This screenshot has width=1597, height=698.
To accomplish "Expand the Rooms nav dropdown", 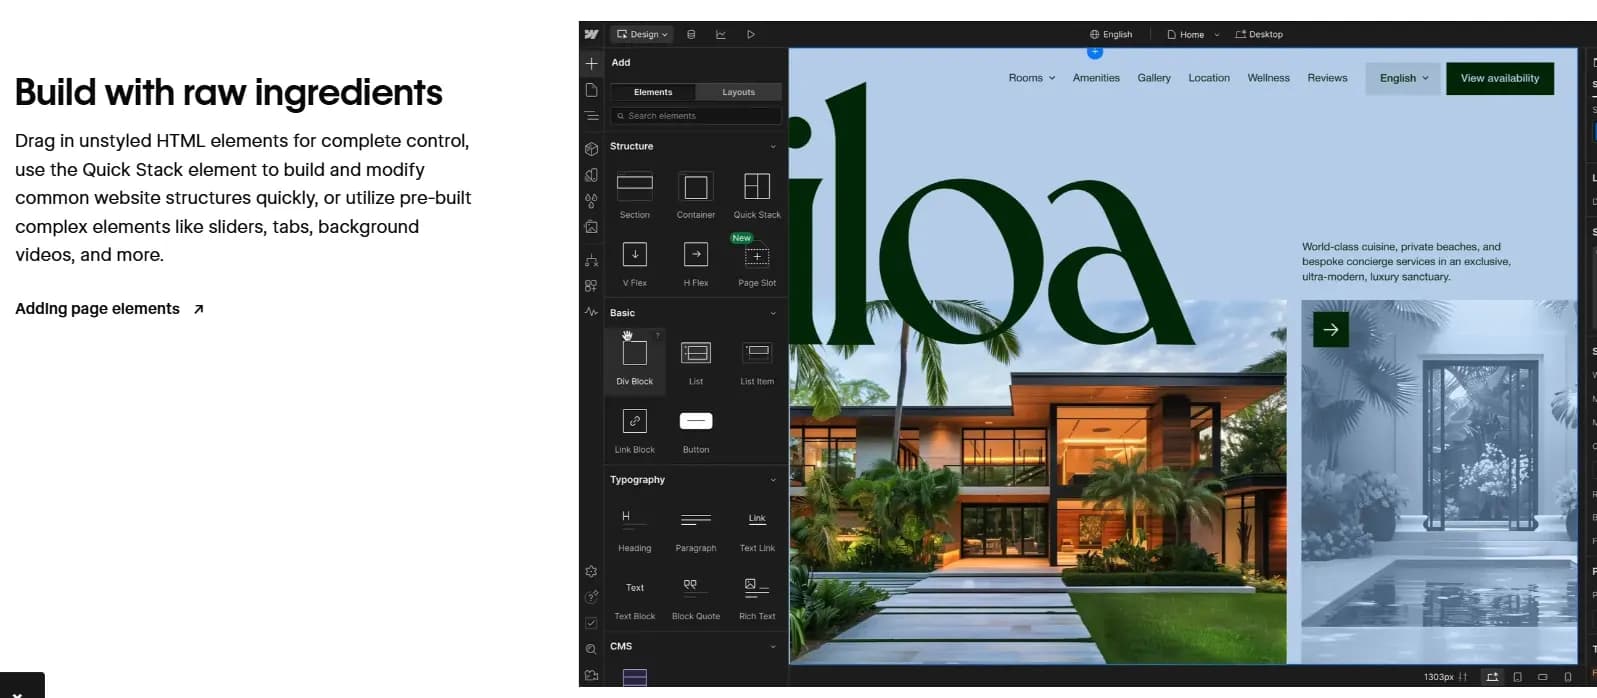I will pos(1032,78).
